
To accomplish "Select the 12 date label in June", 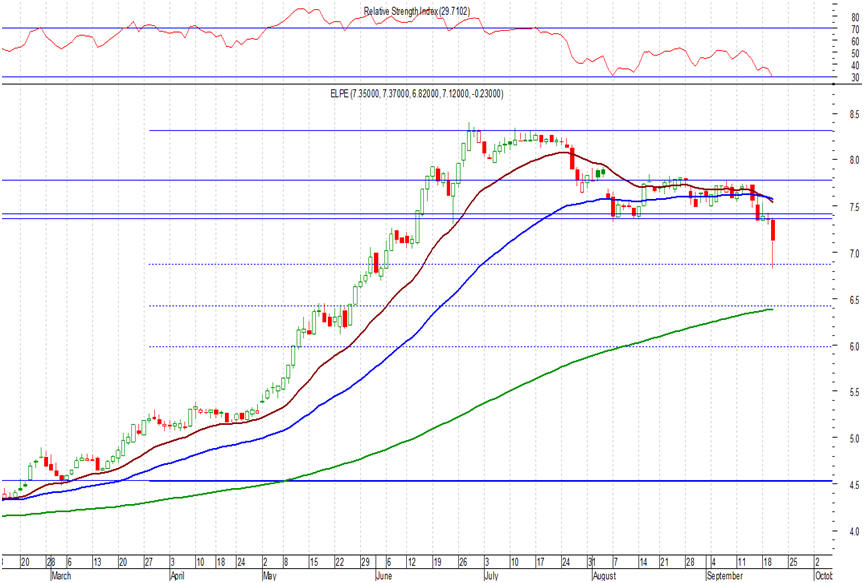I will pos(412,563).
